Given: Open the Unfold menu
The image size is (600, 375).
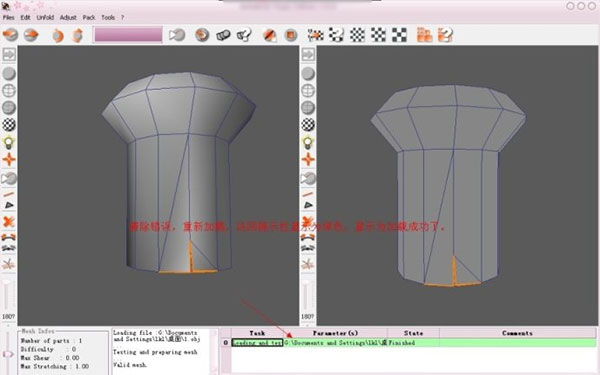Looking at the screenshot, I should click(45, 18).
